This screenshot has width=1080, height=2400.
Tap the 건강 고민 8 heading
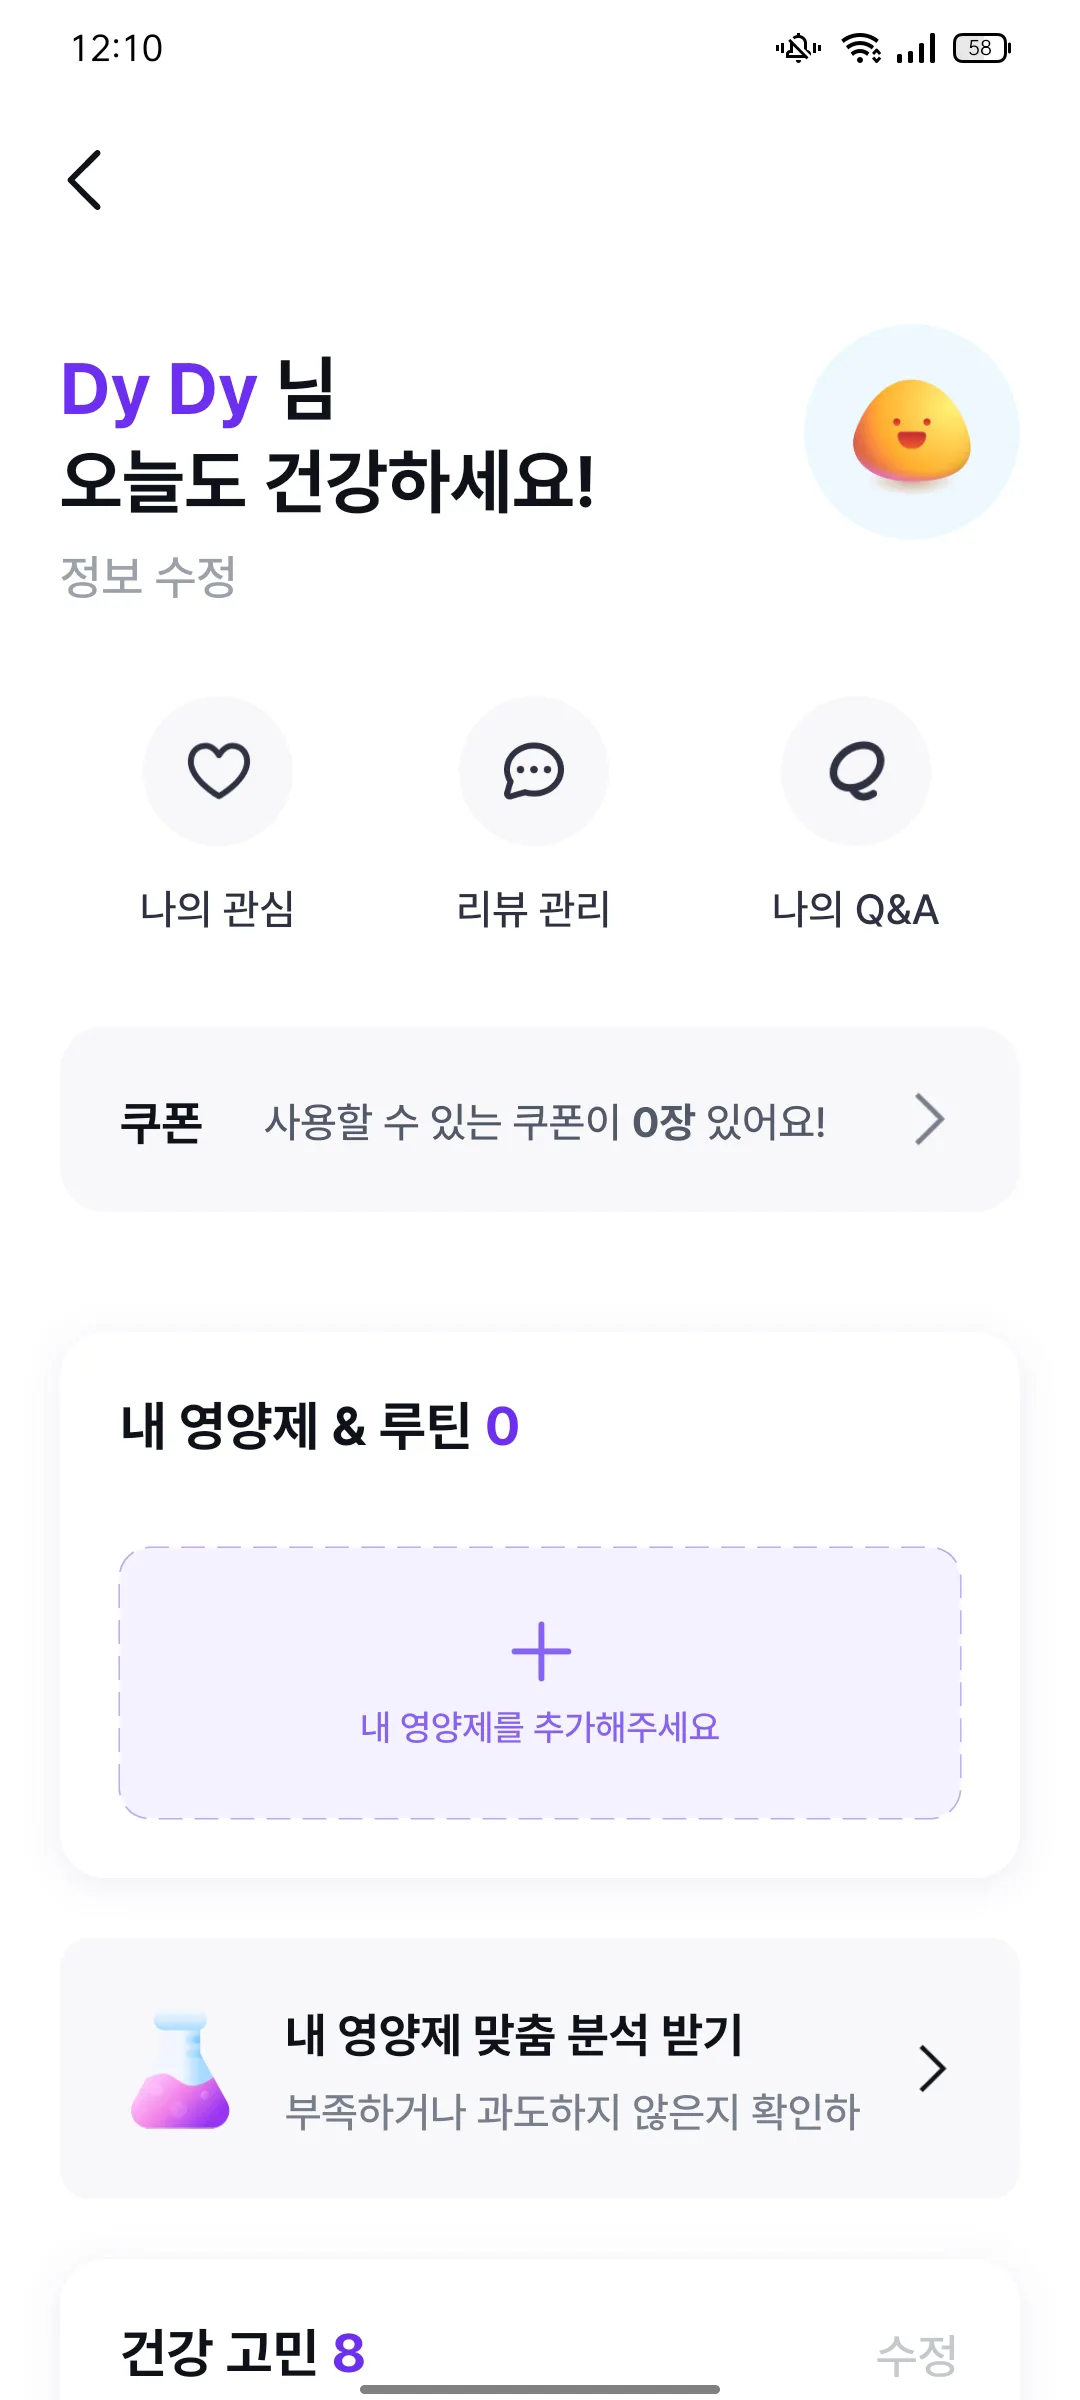[243, 2351]
